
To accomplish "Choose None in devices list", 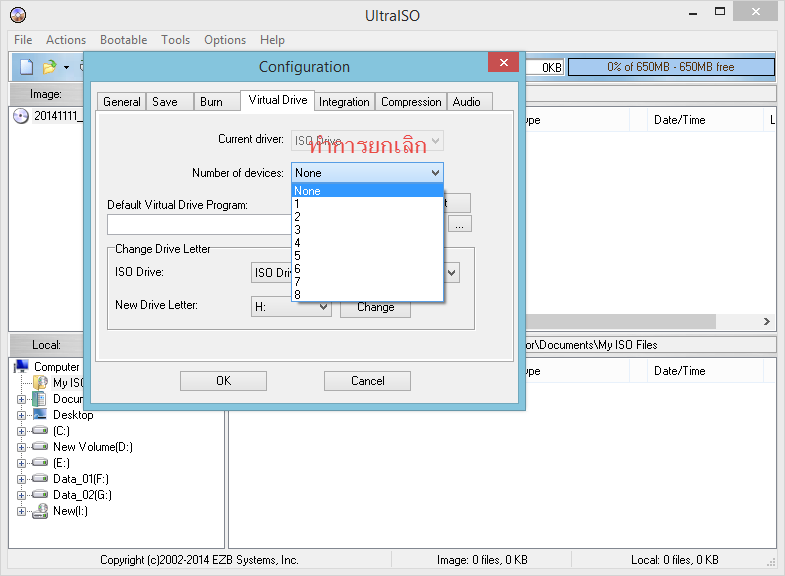I will (367, 191).
